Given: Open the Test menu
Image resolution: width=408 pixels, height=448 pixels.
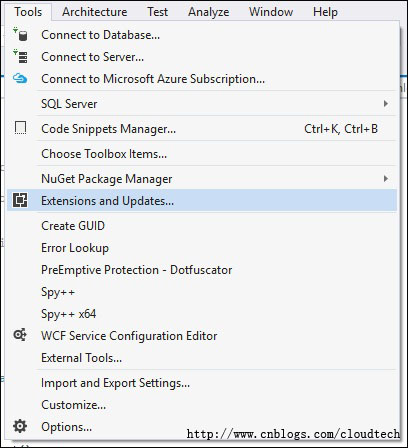Looking at the screenshot, I should (x=158, y=12).
